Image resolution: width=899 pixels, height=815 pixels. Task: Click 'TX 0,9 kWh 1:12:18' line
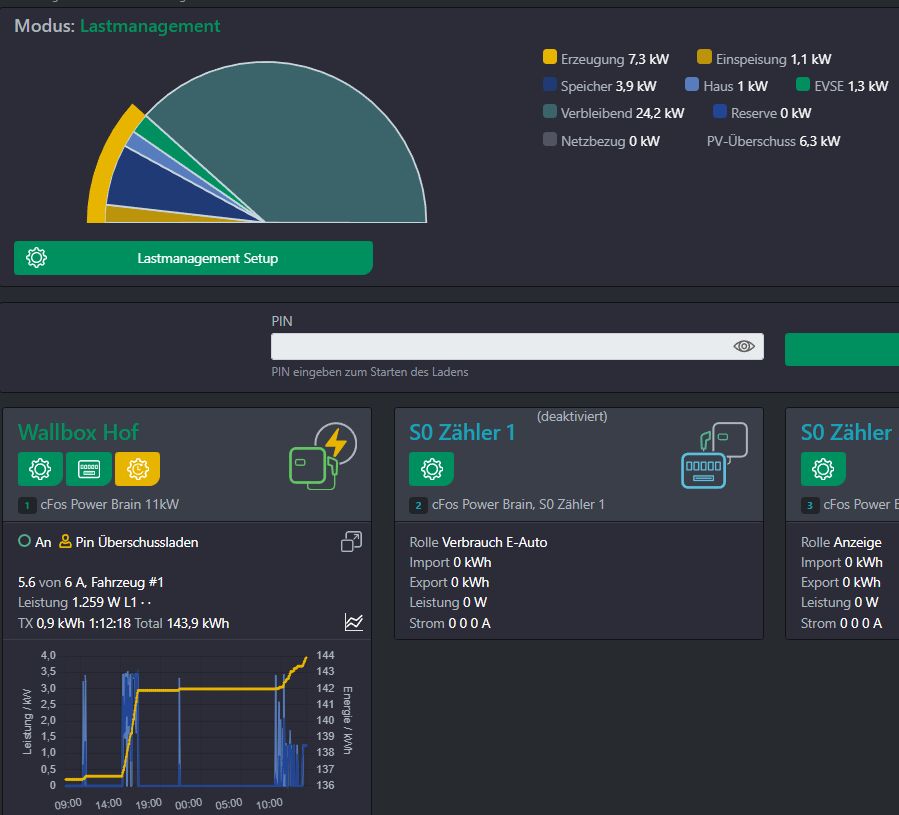tap(123, 623)
